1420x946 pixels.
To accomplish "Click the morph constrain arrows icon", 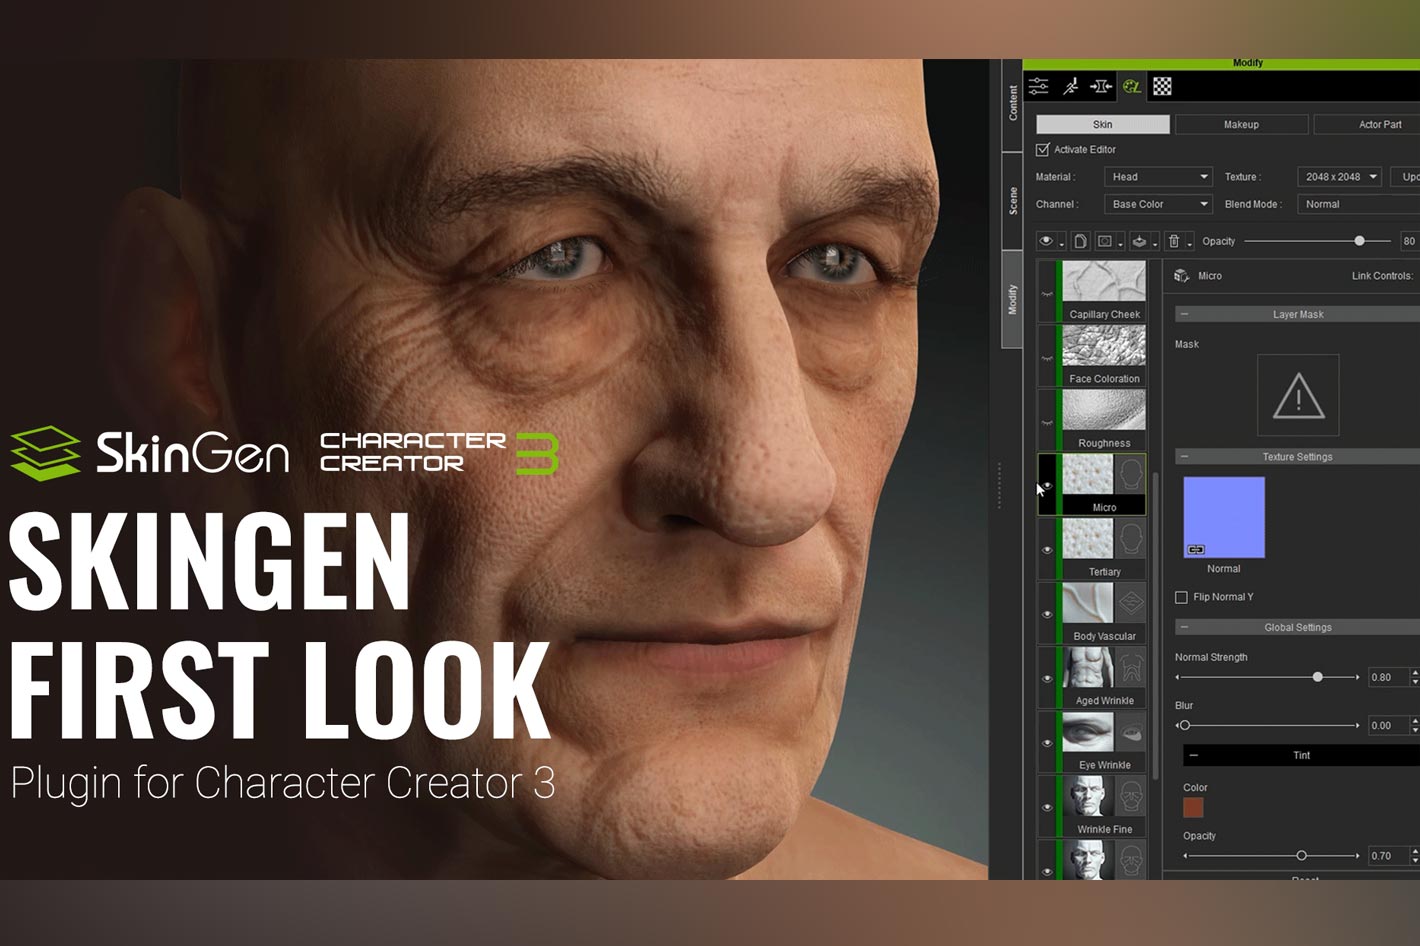I will click(1101, 87).
